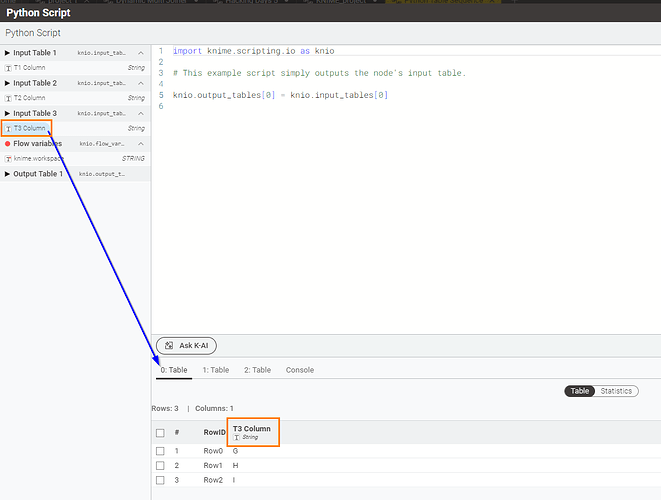661x500 pixels.
Task: Click the T2 Column string type icon
Action: (x=9, y=98)
